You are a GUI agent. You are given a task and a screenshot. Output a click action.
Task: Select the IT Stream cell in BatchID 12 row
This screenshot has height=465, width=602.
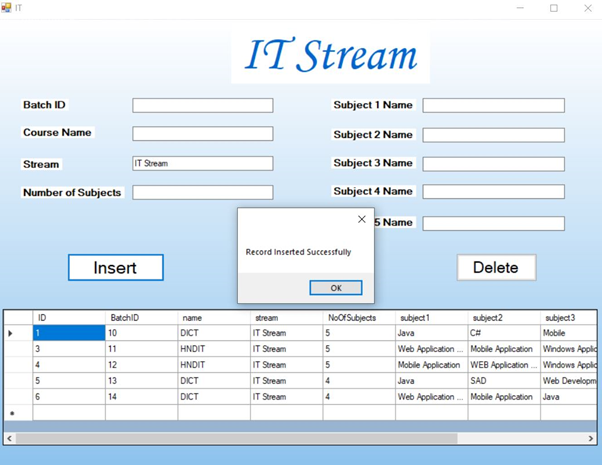[x=286, y=365]
